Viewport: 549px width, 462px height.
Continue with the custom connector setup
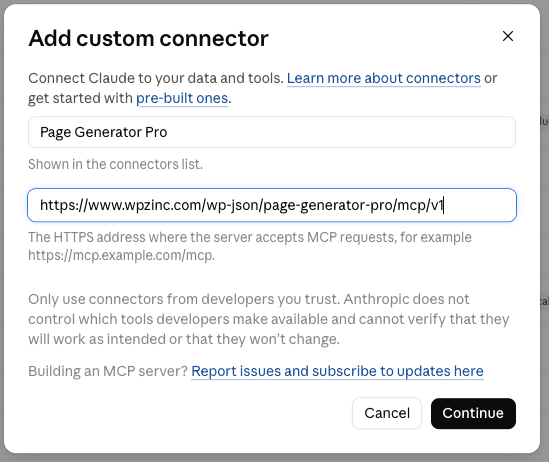pyautogui.click(x=473, y=413)
